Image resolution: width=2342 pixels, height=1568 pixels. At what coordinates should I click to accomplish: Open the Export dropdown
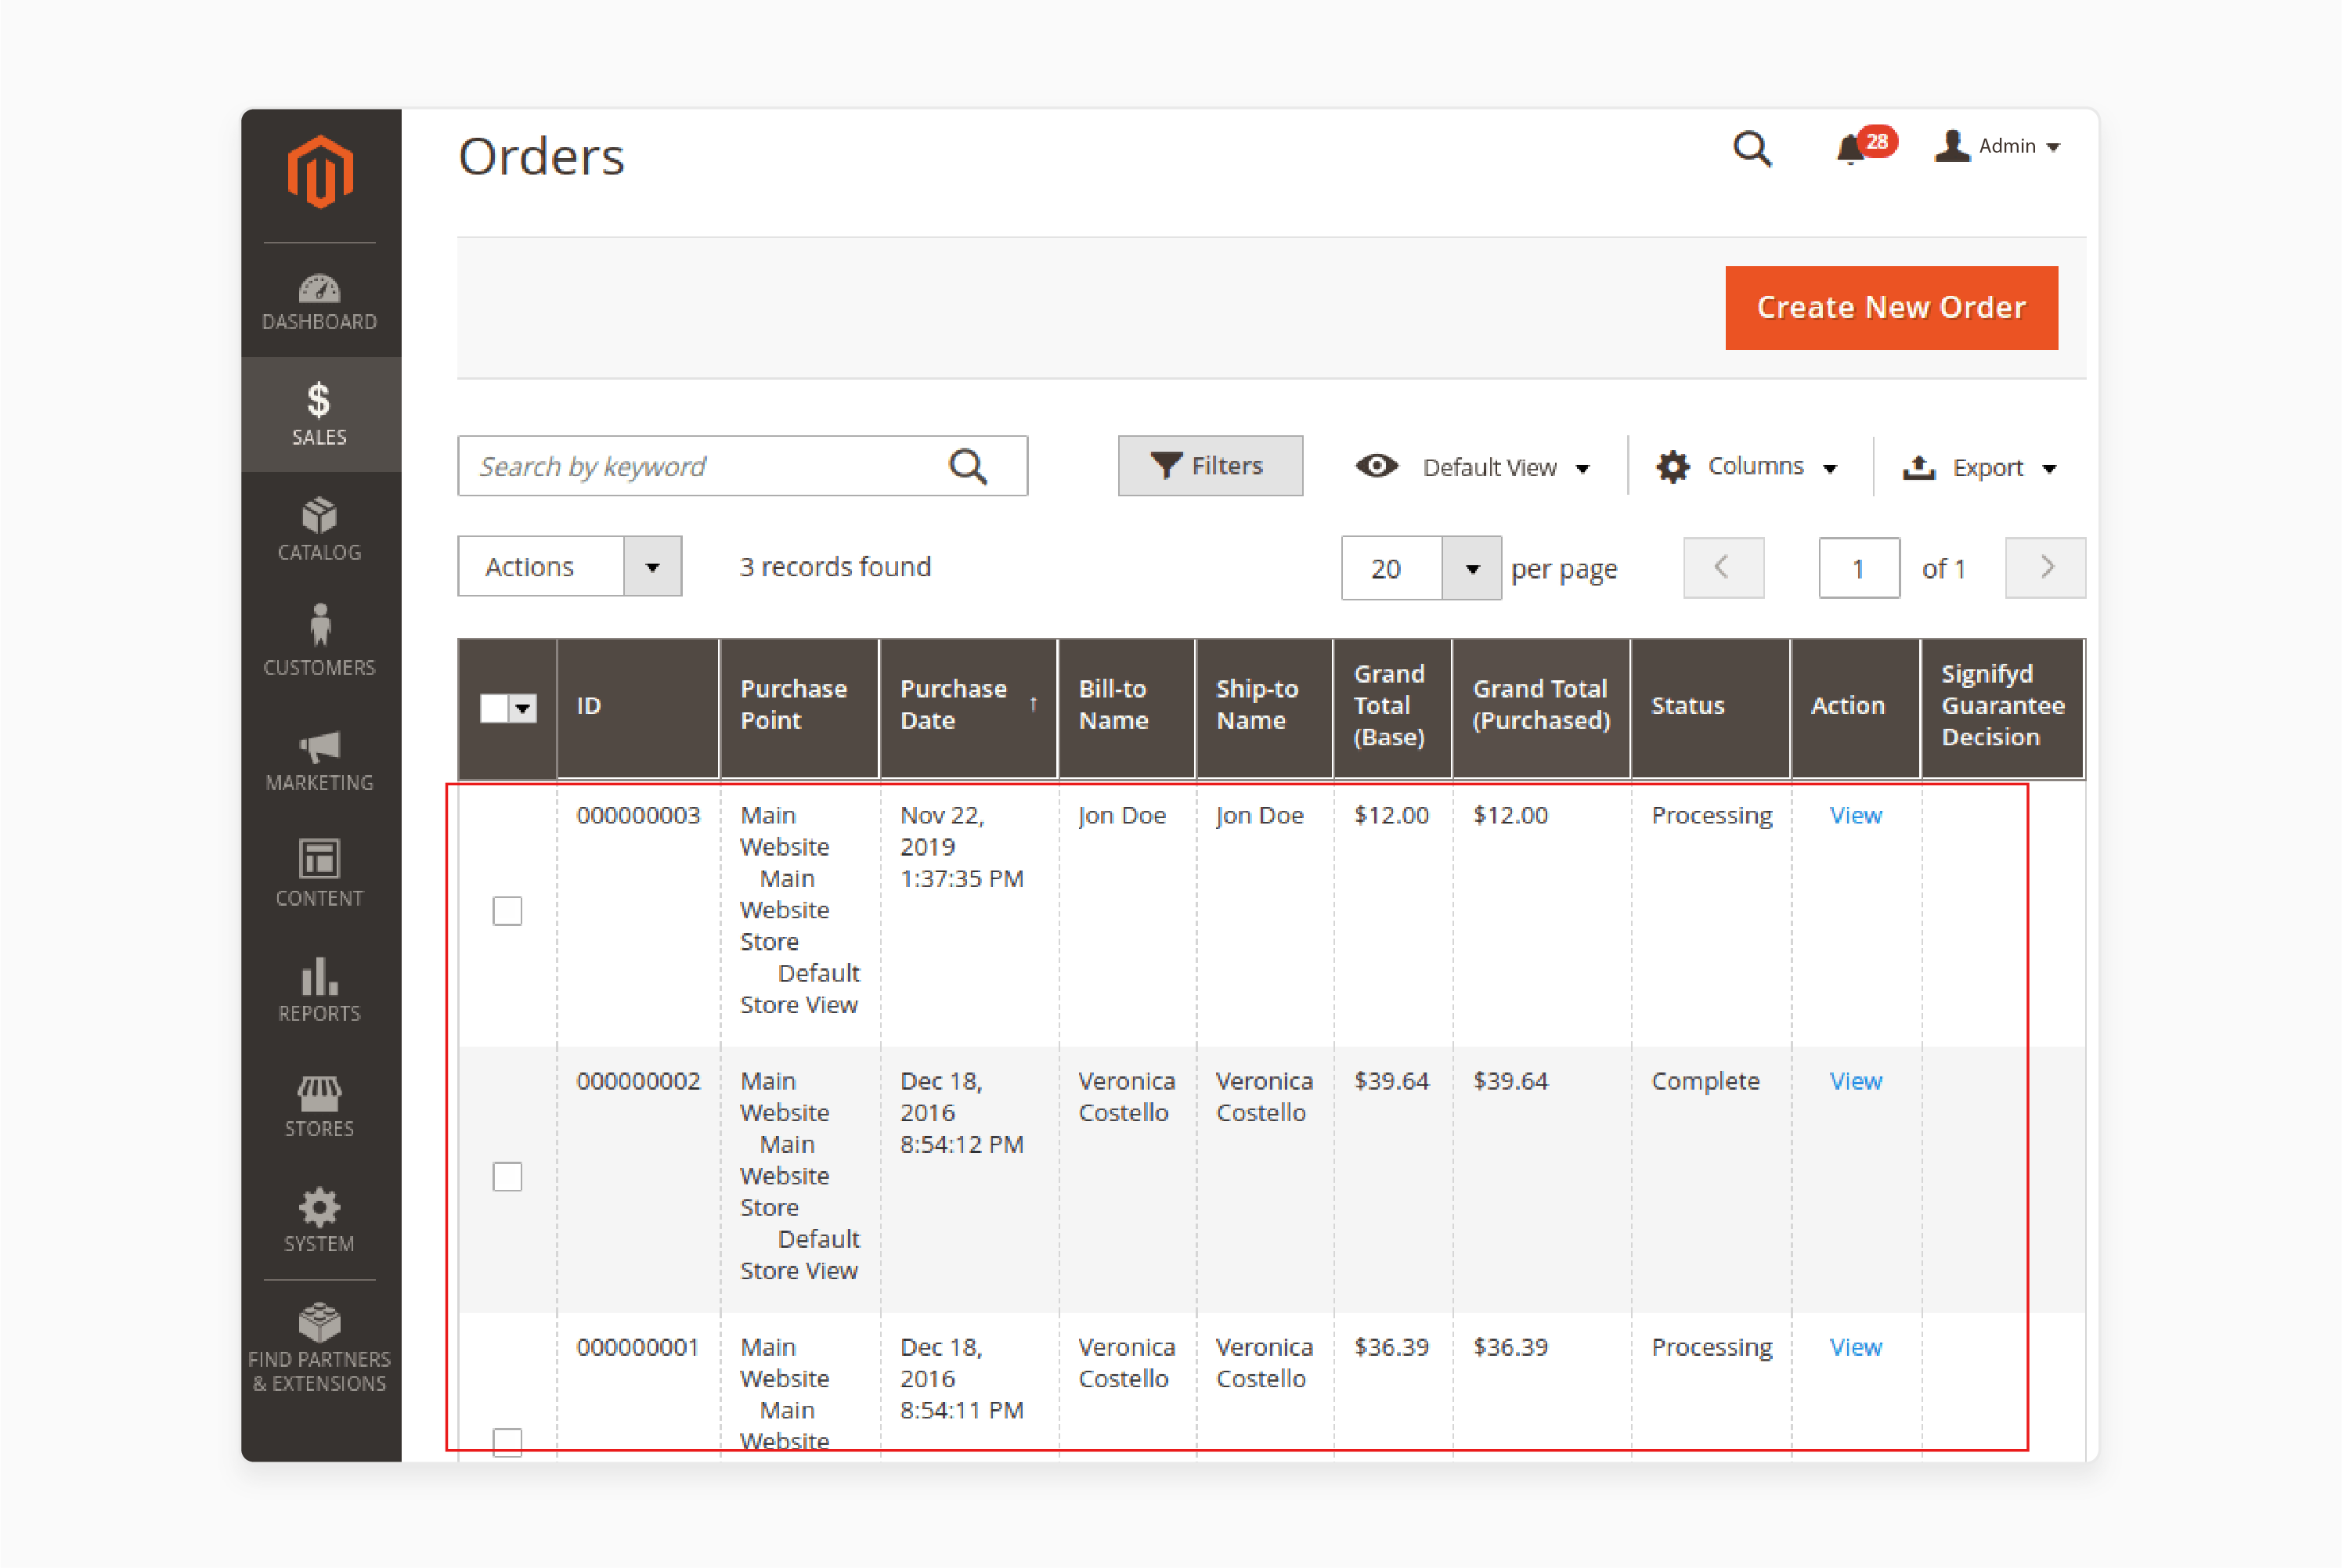1979,467
